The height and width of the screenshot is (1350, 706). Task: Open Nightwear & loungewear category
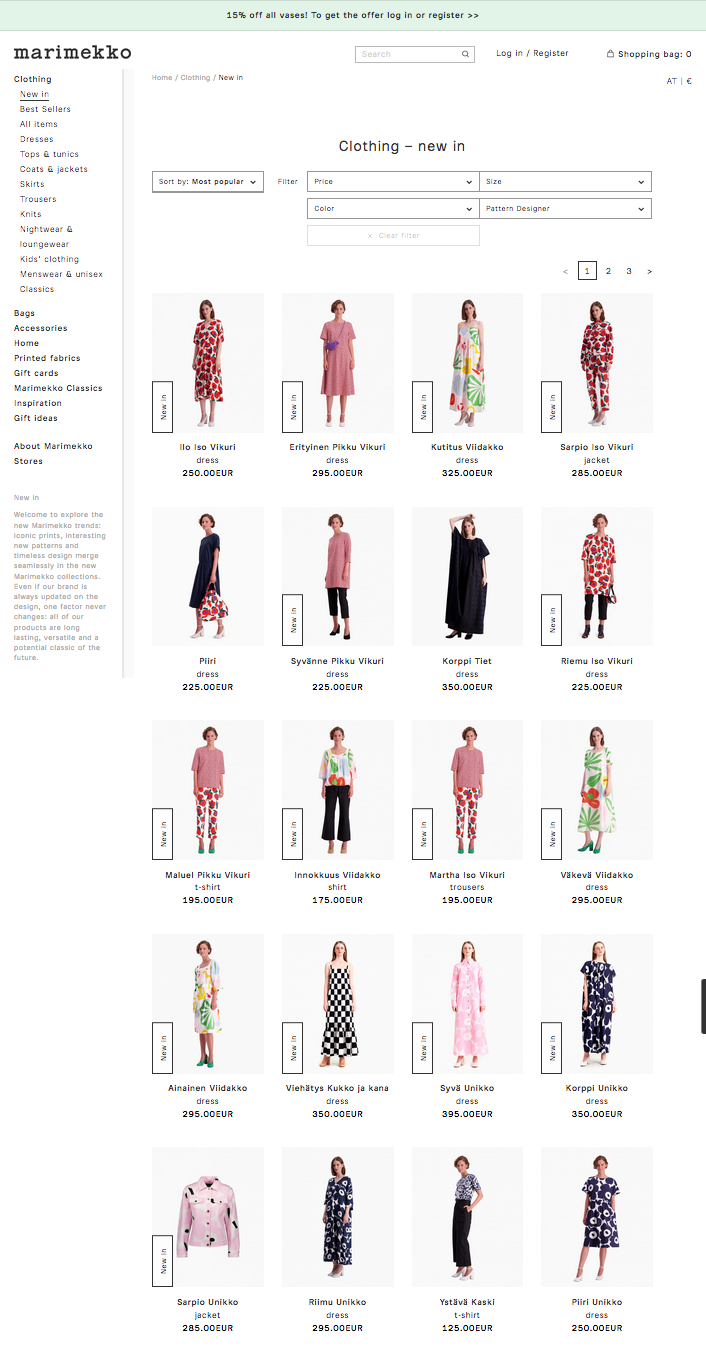46,236
